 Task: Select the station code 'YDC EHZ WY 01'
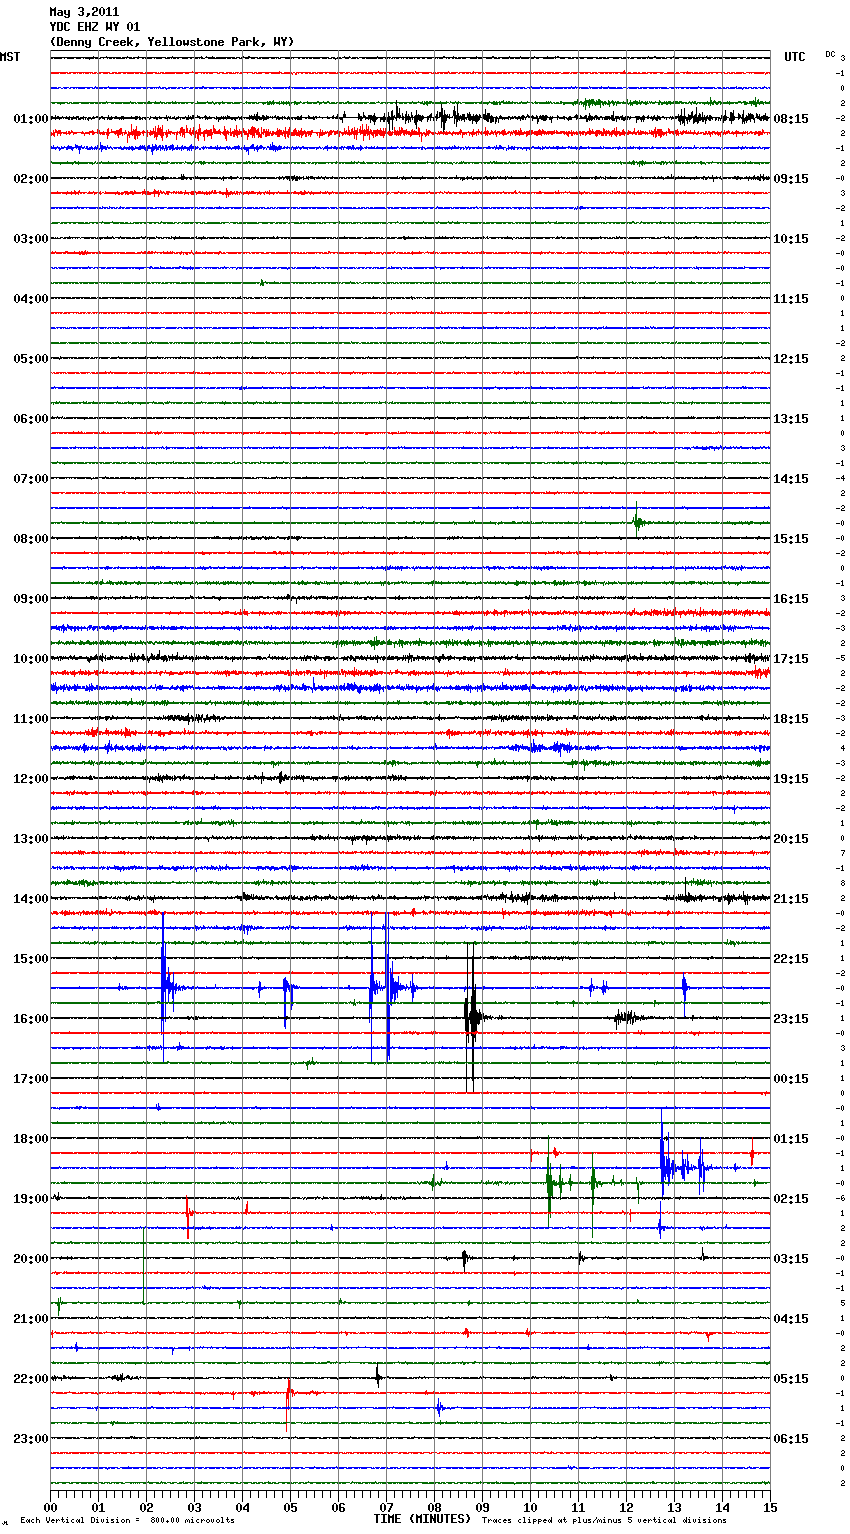[95, 27]
